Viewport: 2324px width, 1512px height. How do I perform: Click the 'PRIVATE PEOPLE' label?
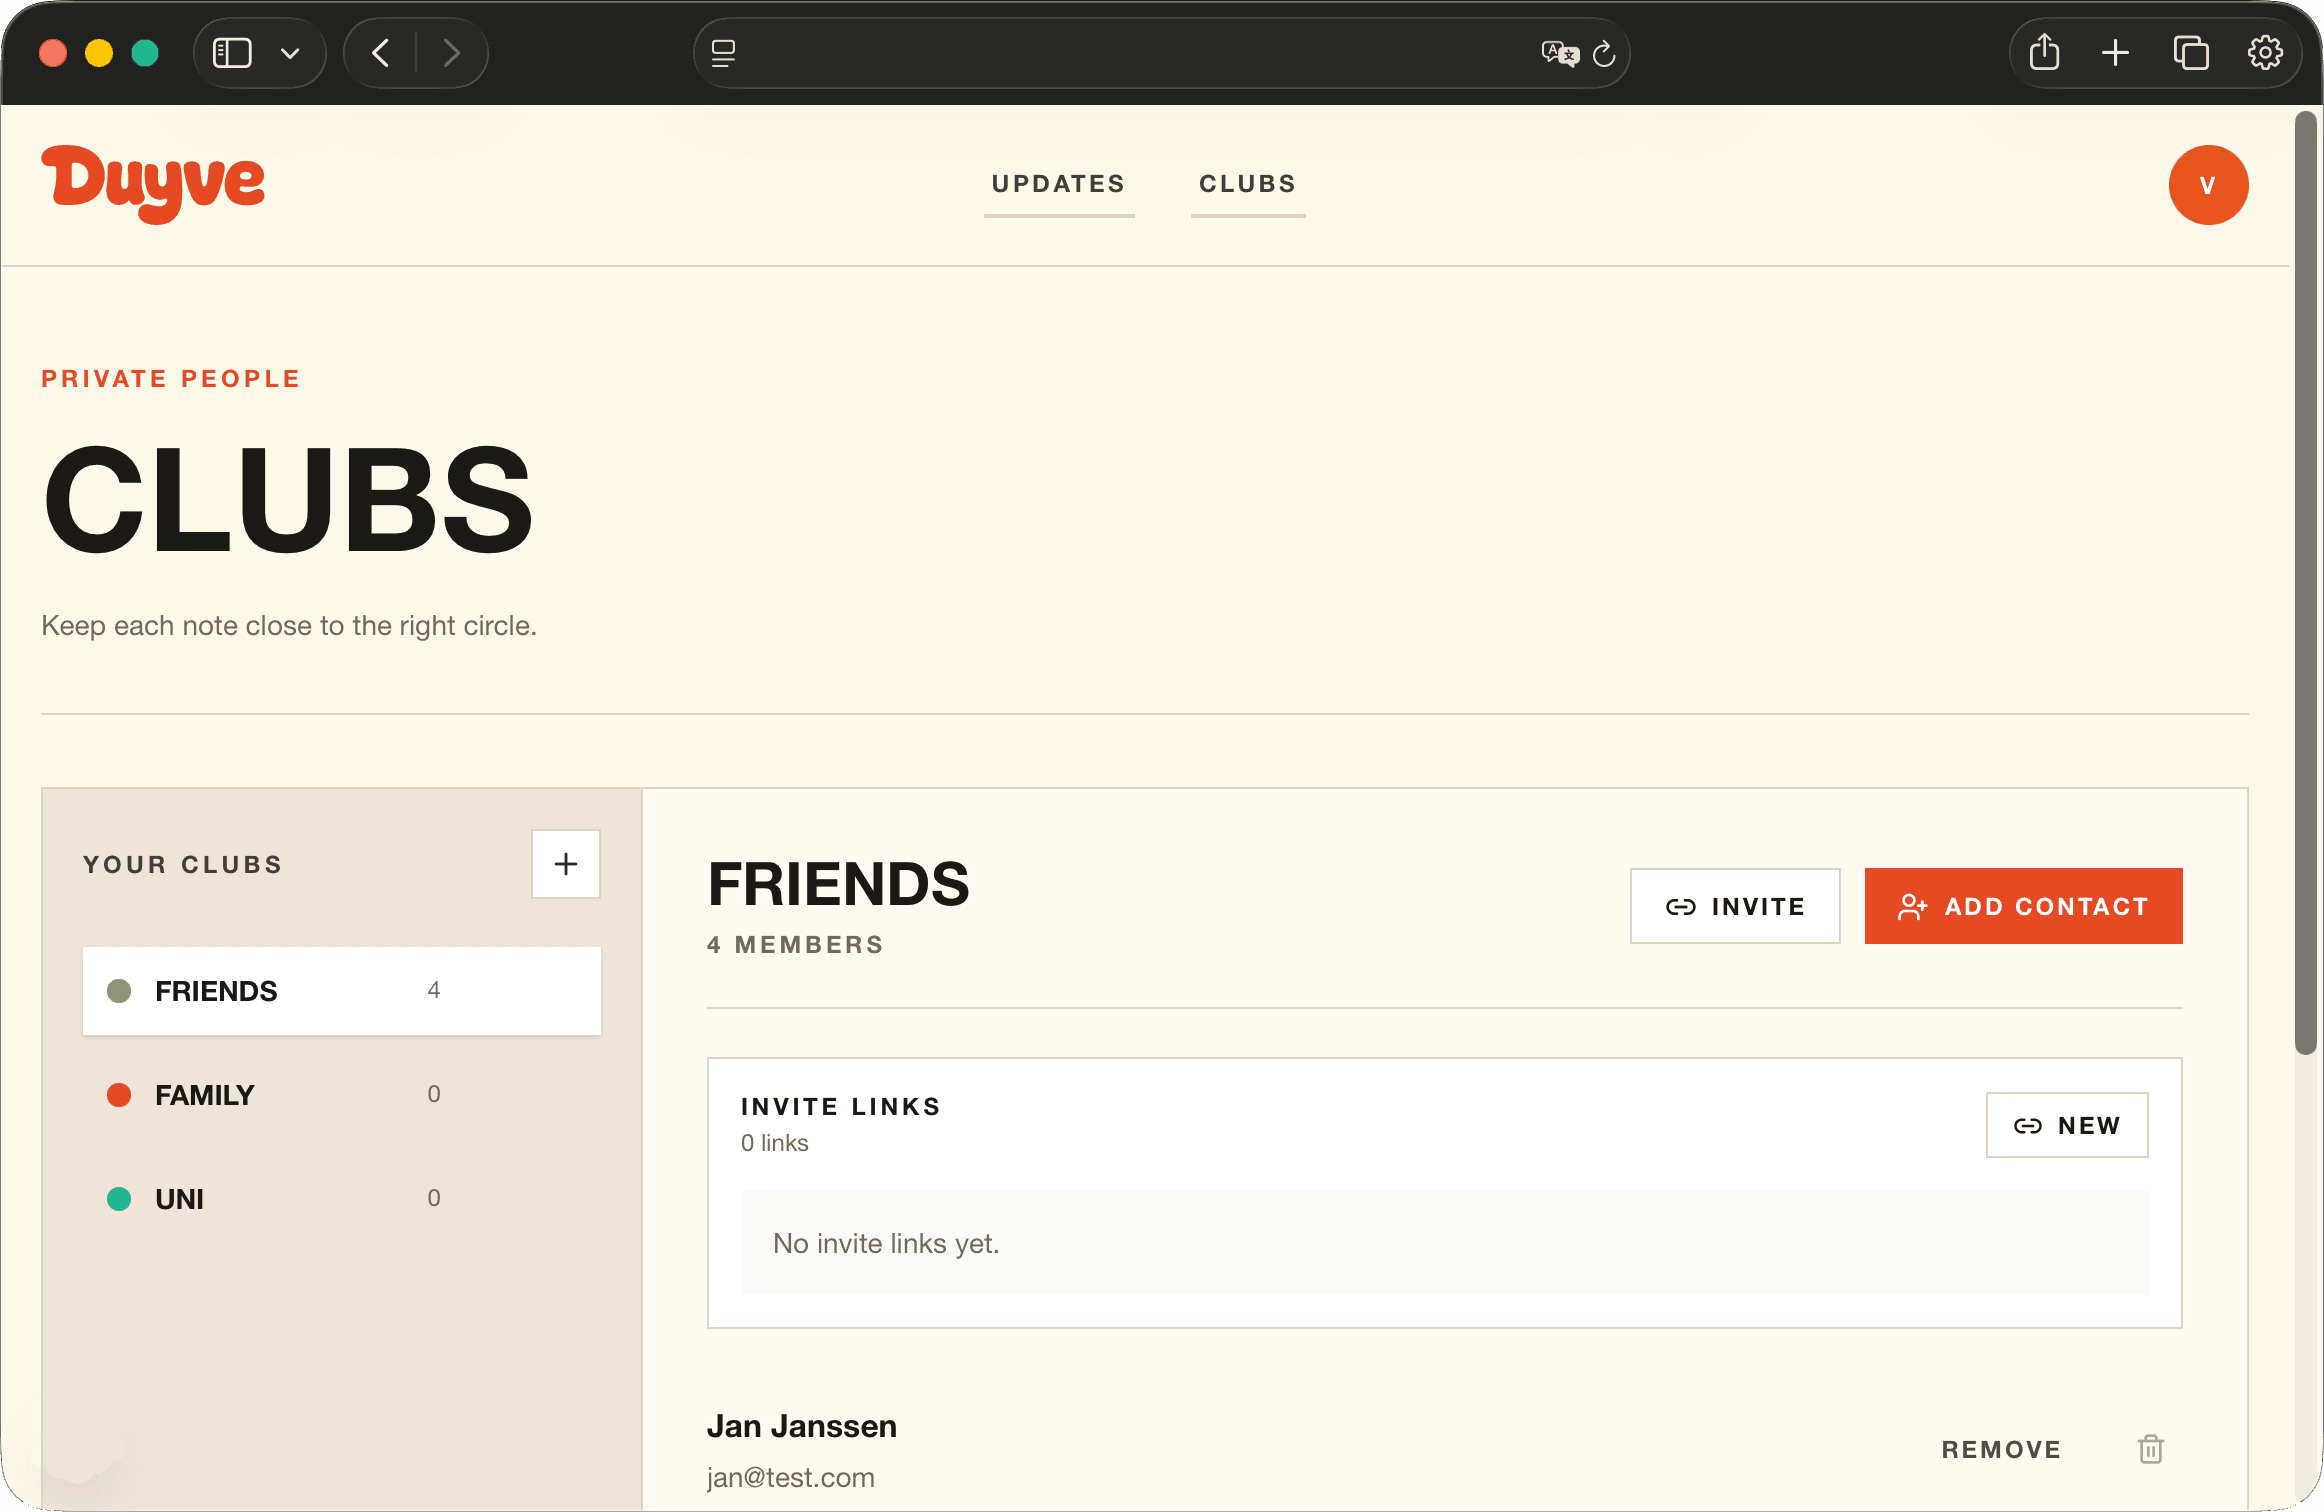click(171, 379)
